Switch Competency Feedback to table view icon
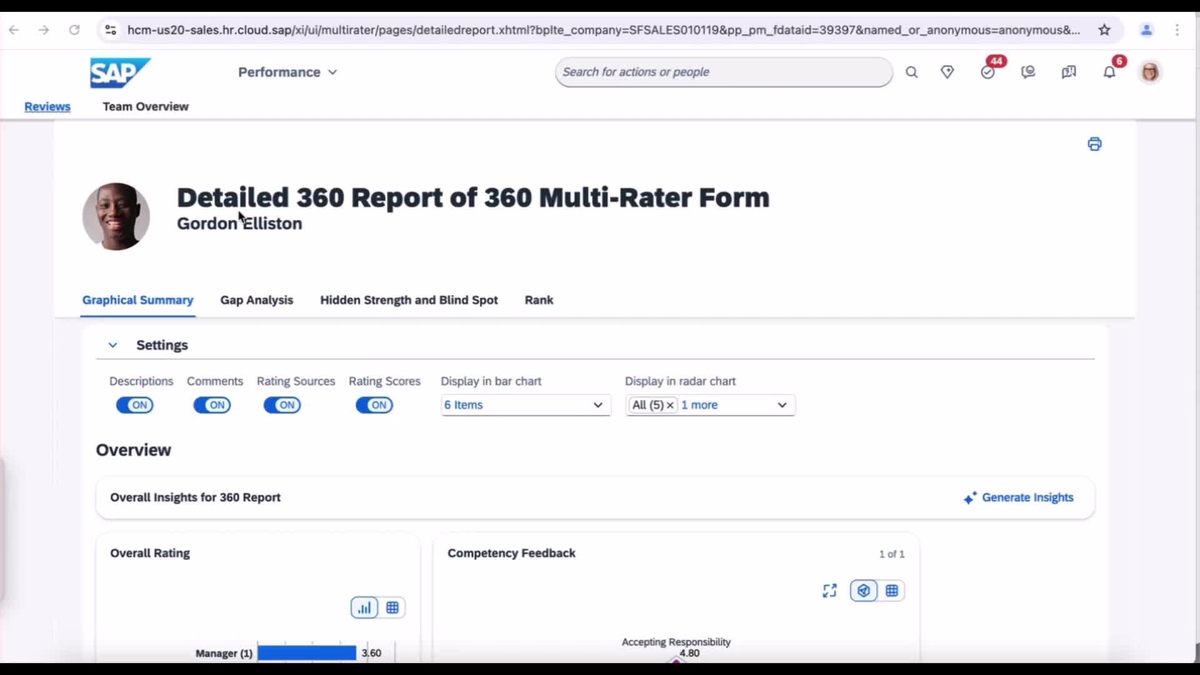This screenshot has width=1200, height=675. tap(890, 590)
